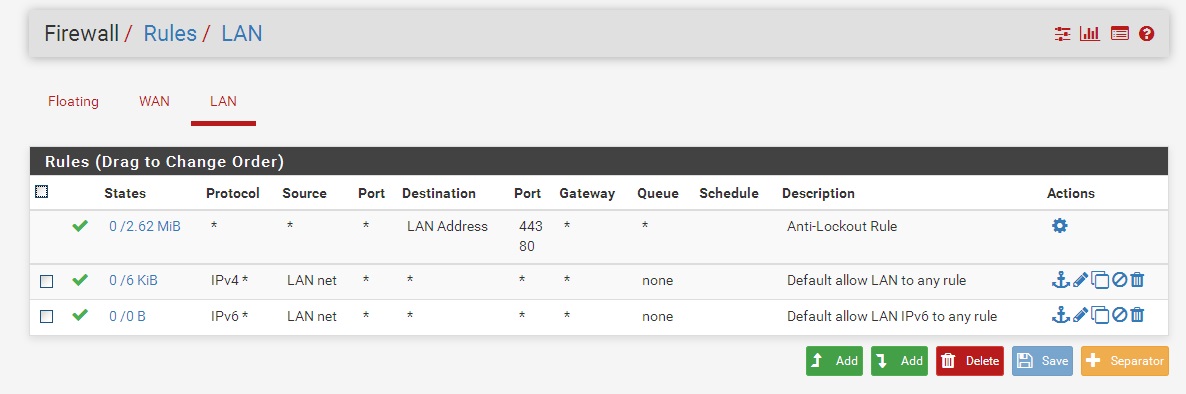
Task: Click Add rule to top button
Action: point(835,361)
